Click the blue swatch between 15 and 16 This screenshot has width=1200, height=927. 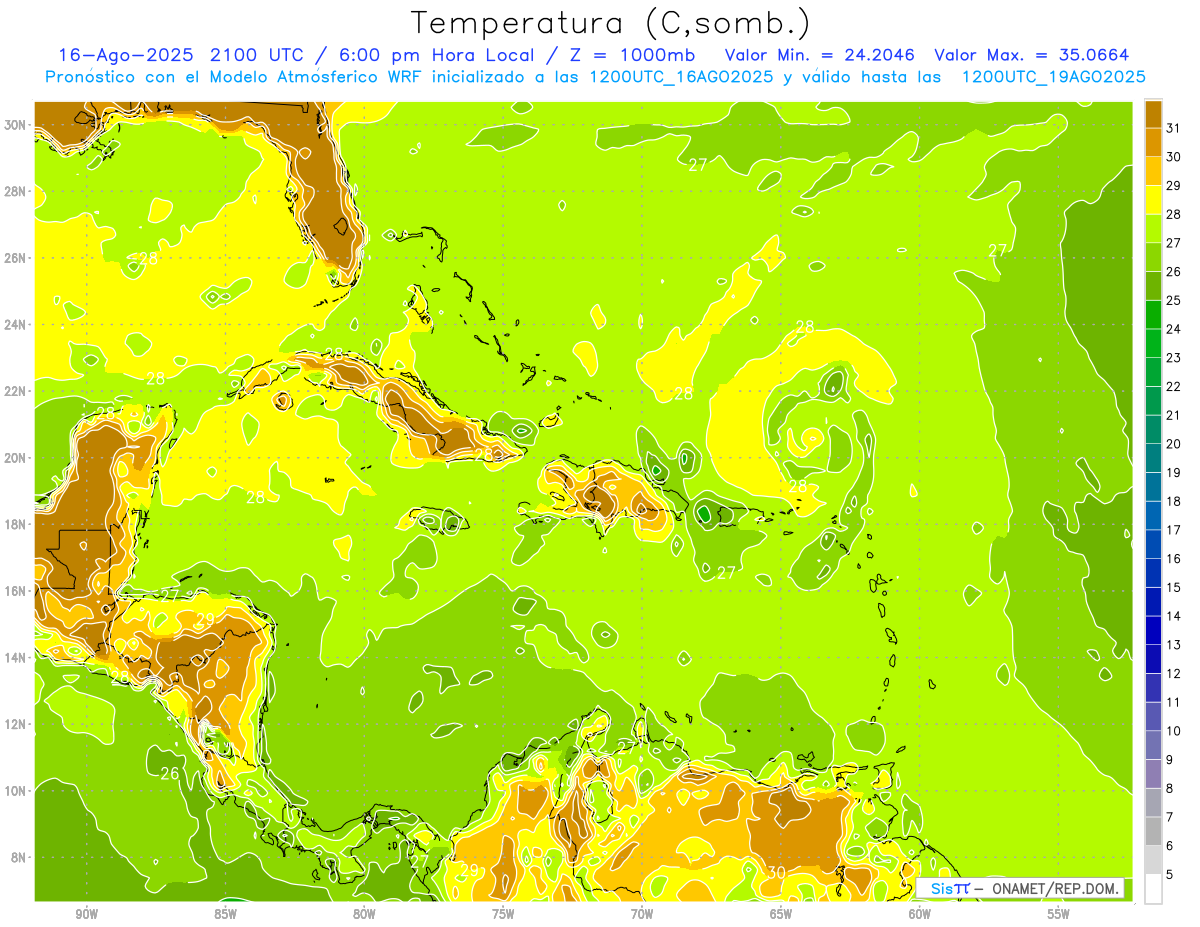tap(1153, 572)
